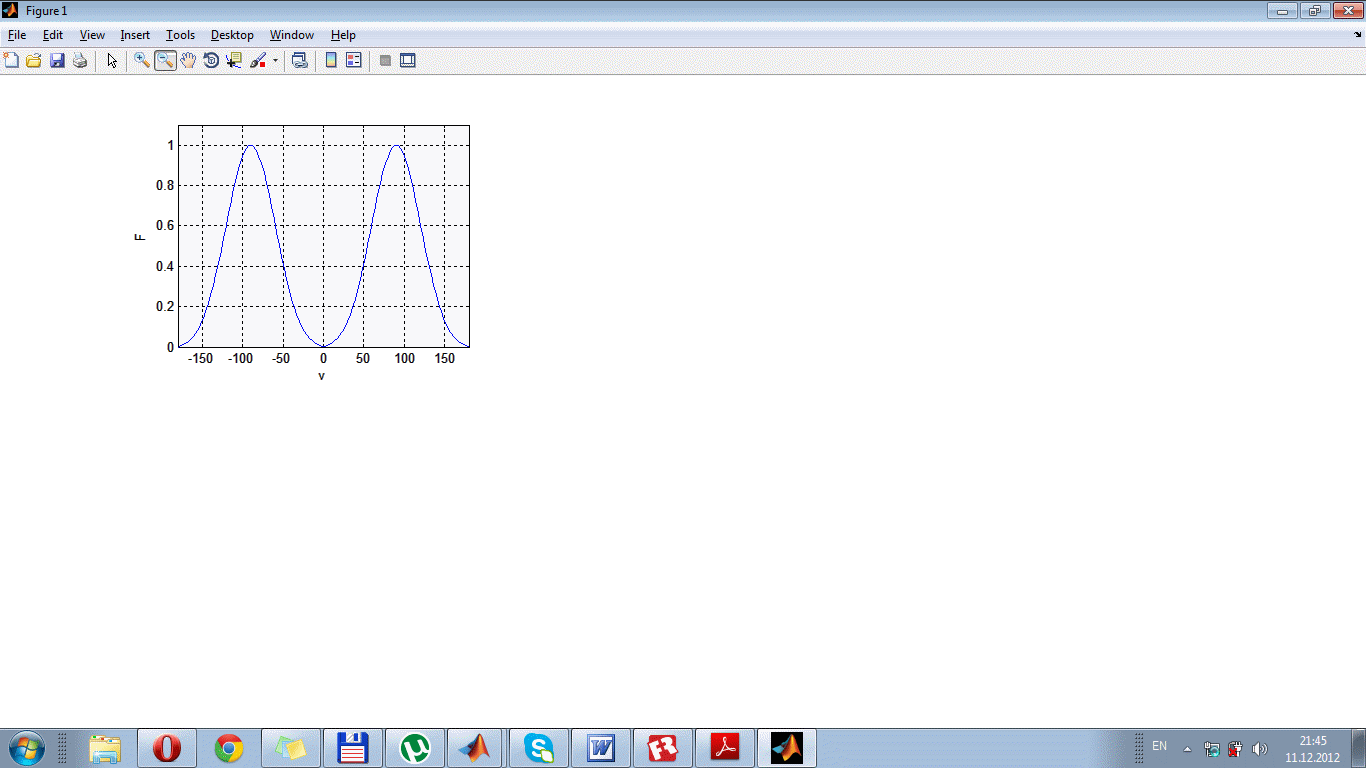
Task: Activate the Data Cursor tool
Action: 234,61
